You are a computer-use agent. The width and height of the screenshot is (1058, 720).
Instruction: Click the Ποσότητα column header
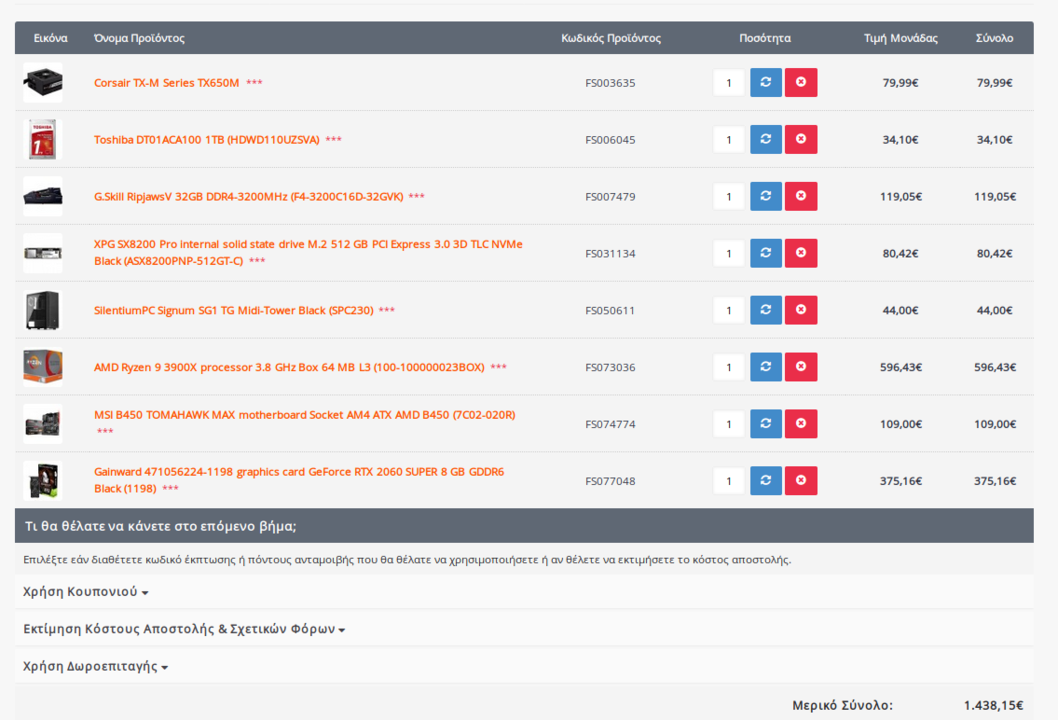pyautogui.click(x=764, y=38)
